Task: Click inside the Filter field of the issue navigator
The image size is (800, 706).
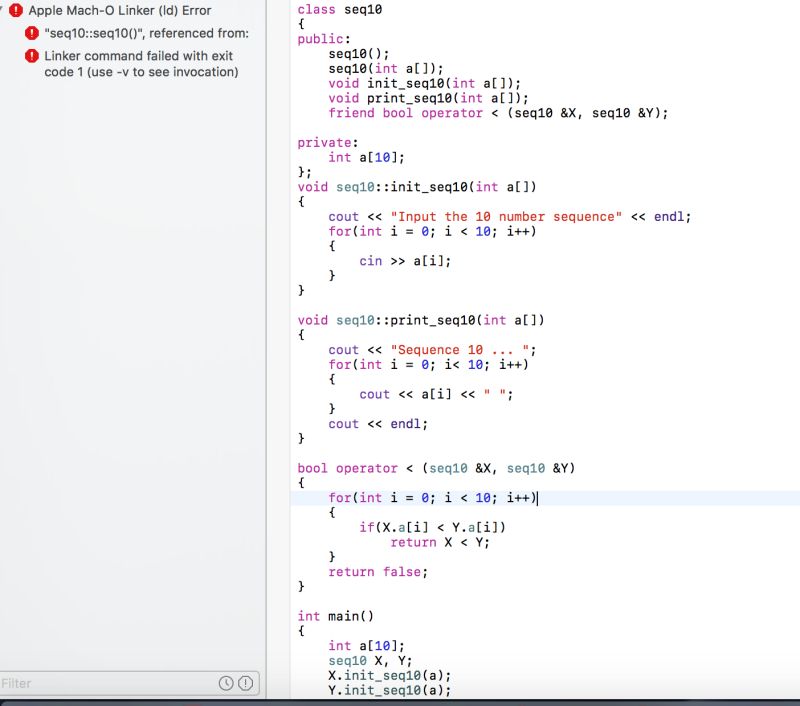Action: pyautogui.click(x=100, y=683)
